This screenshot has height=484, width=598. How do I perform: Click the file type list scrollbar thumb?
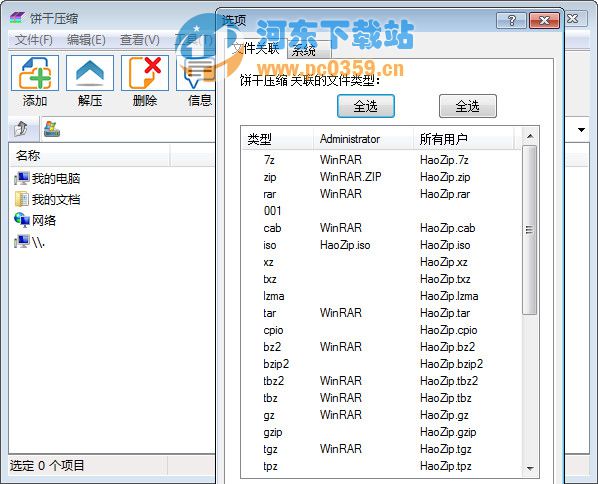point(529,230)
